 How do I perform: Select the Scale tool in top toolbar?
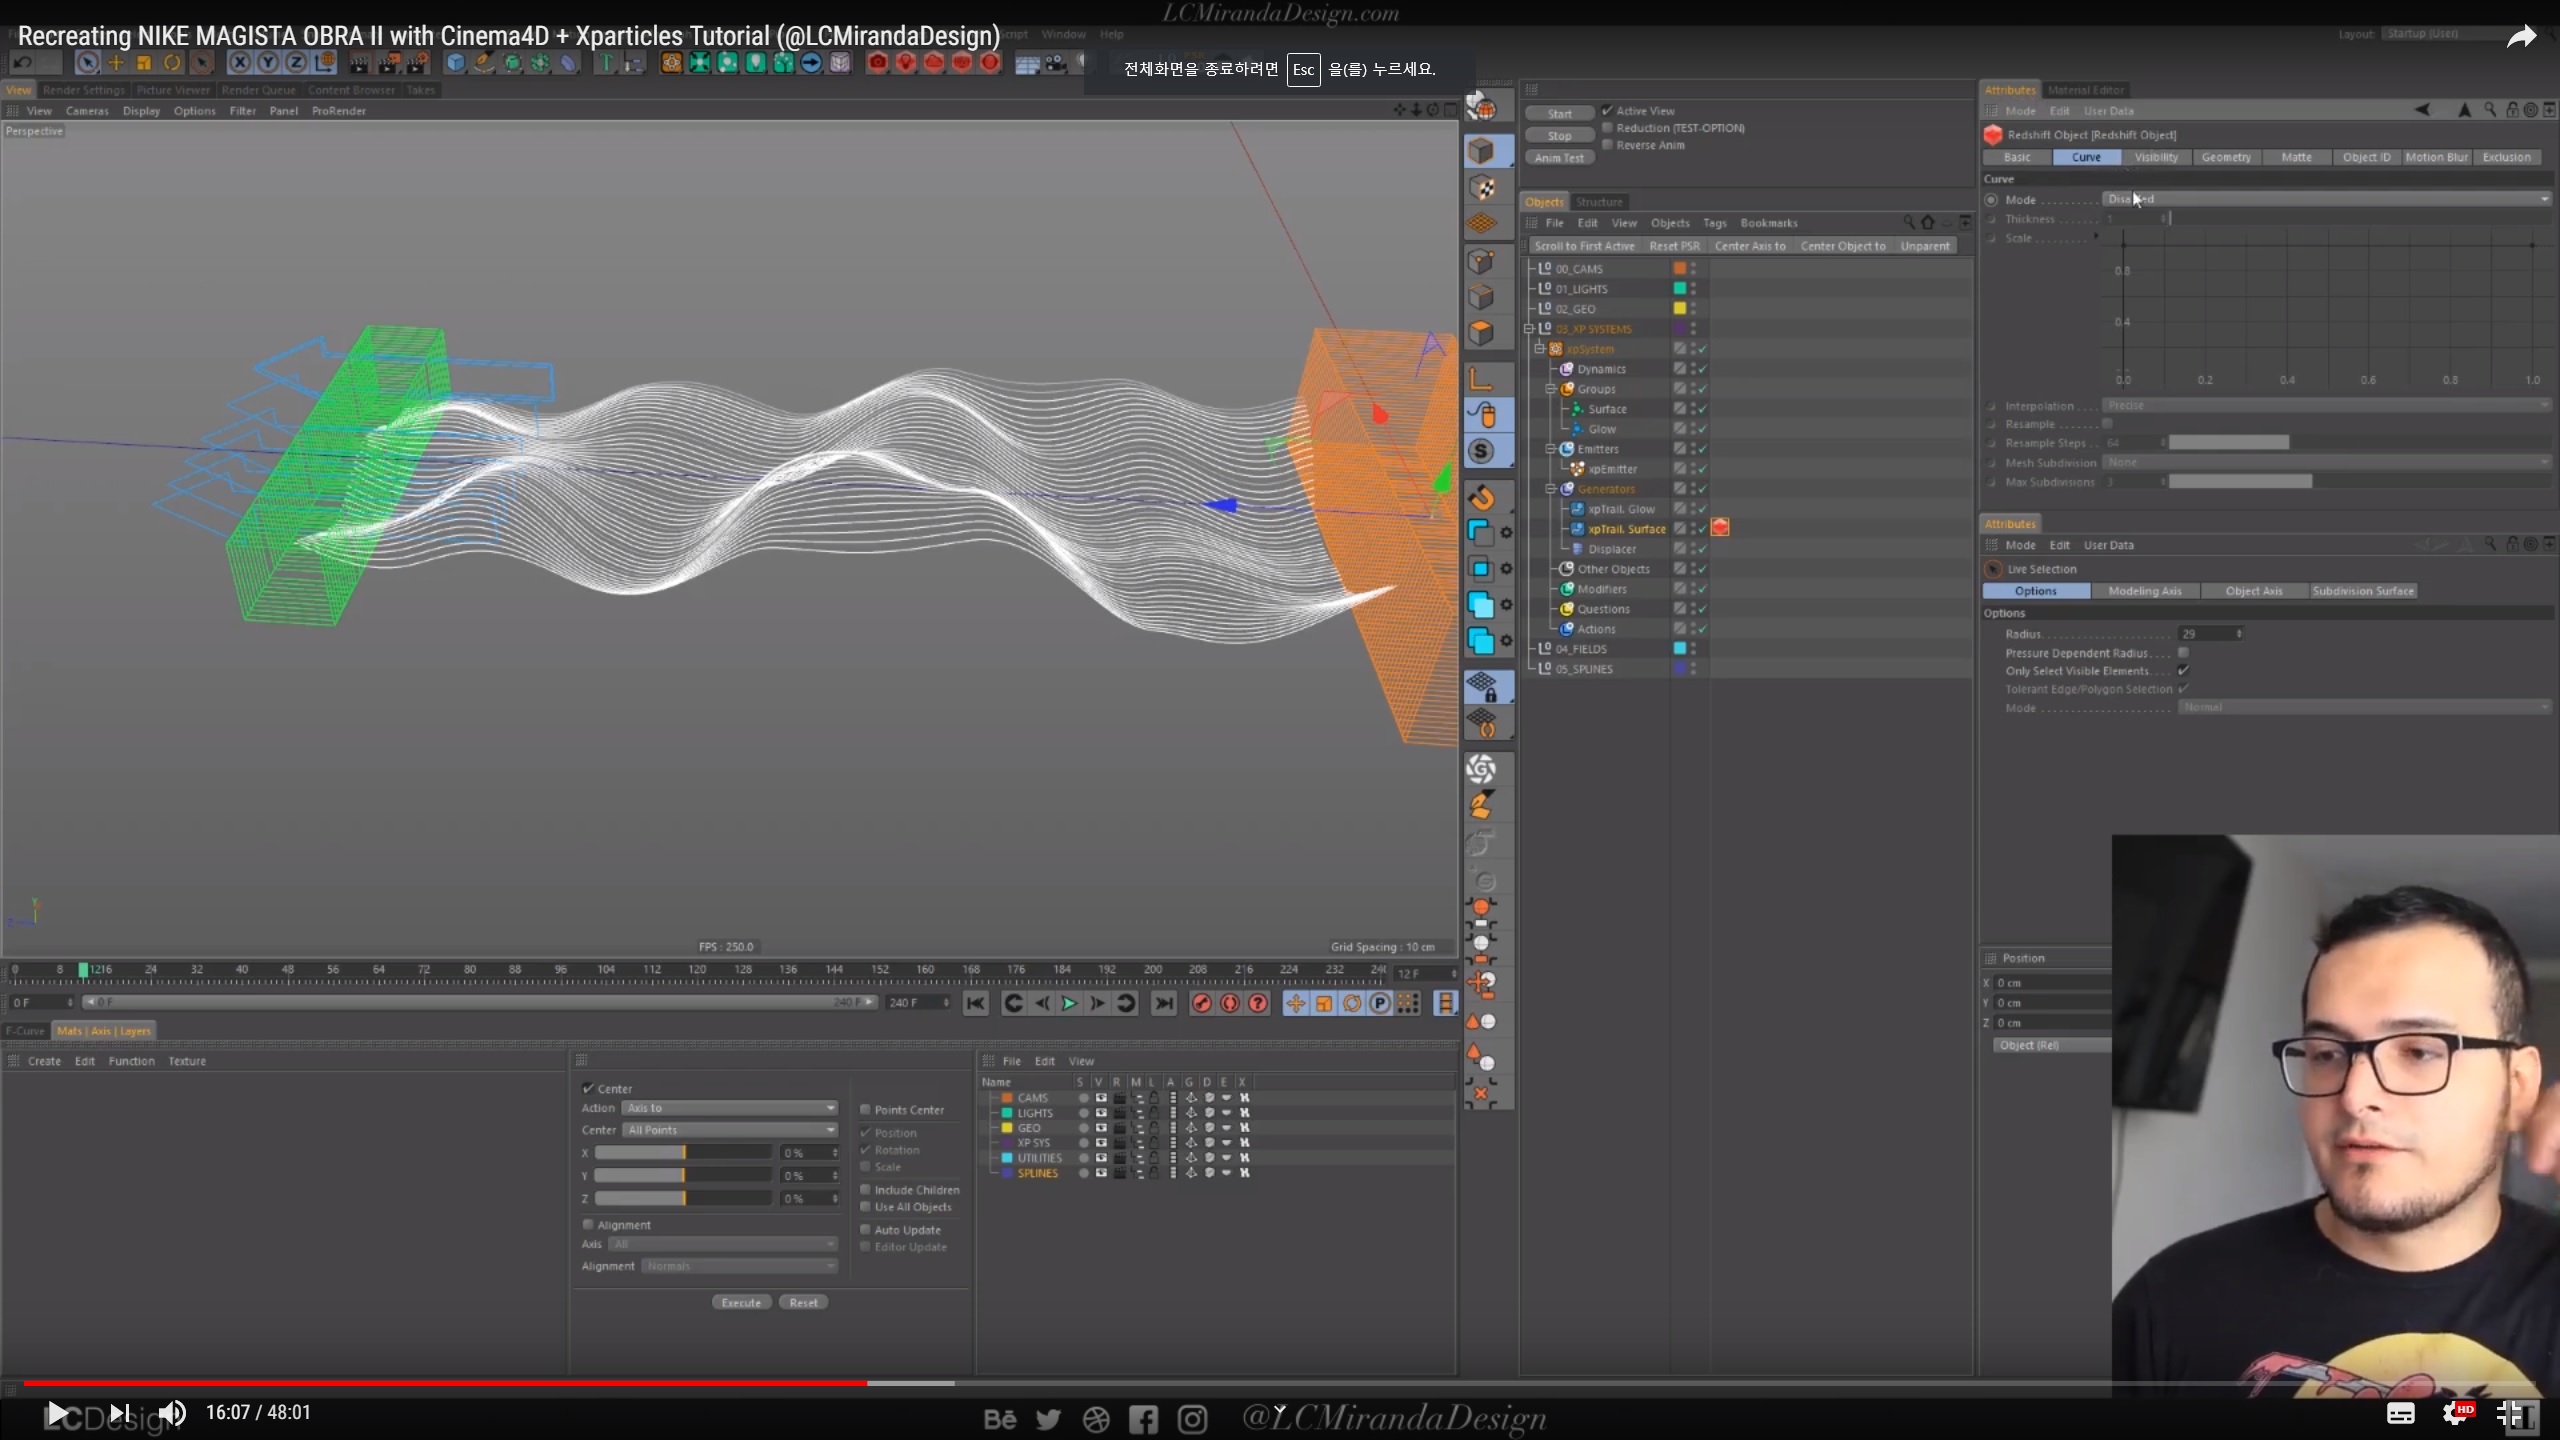[144, 63]
